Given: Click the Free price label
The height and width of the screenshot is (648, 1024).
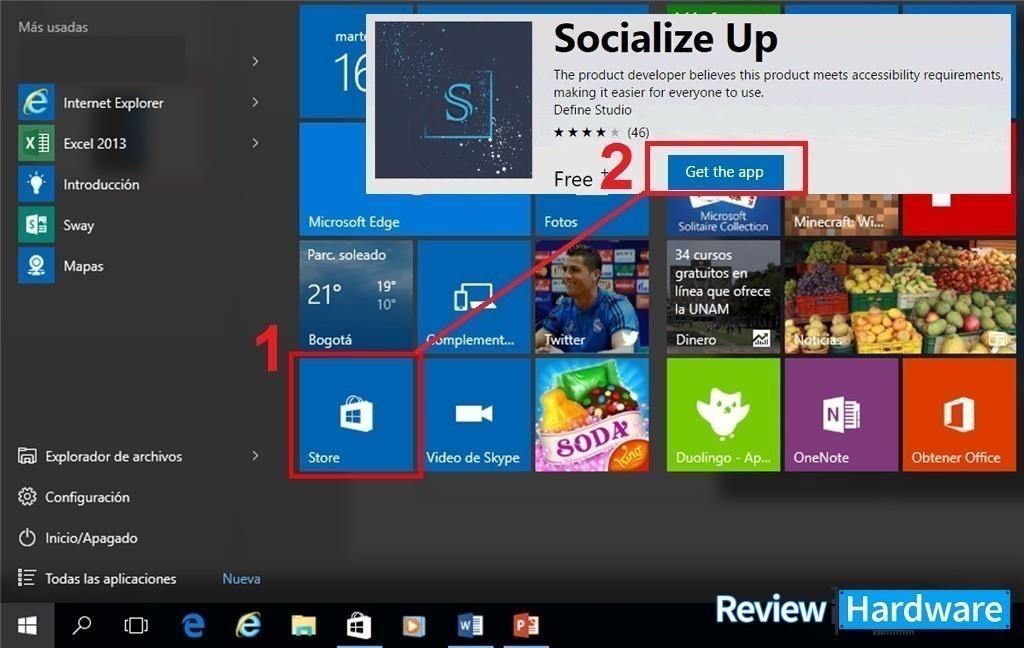Looking at the screenshot, I should coord(573,179).
